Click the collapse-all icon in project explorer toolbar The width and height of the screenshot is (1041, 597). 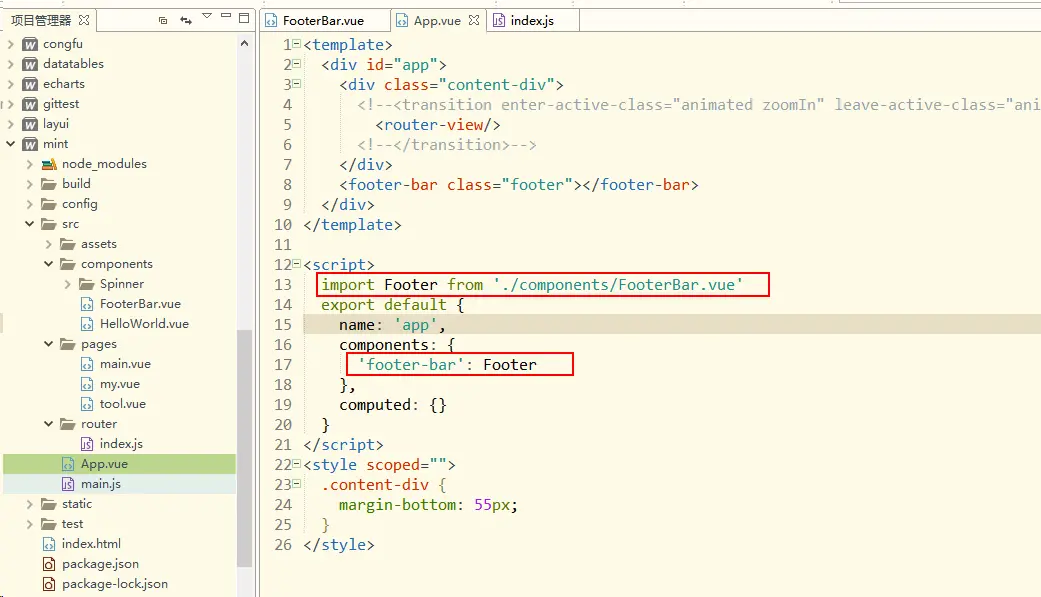point(163,21)
